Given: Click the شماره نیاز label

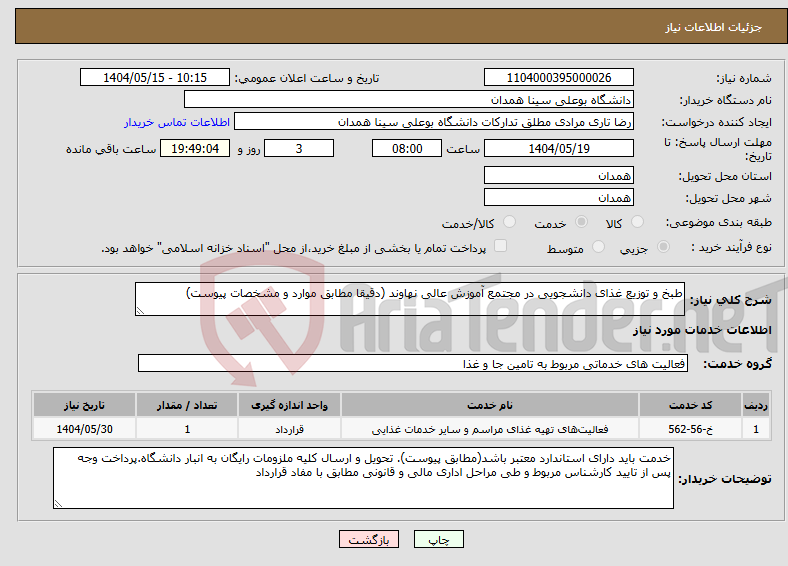Looking at the screenshot, I should (744, 78).
